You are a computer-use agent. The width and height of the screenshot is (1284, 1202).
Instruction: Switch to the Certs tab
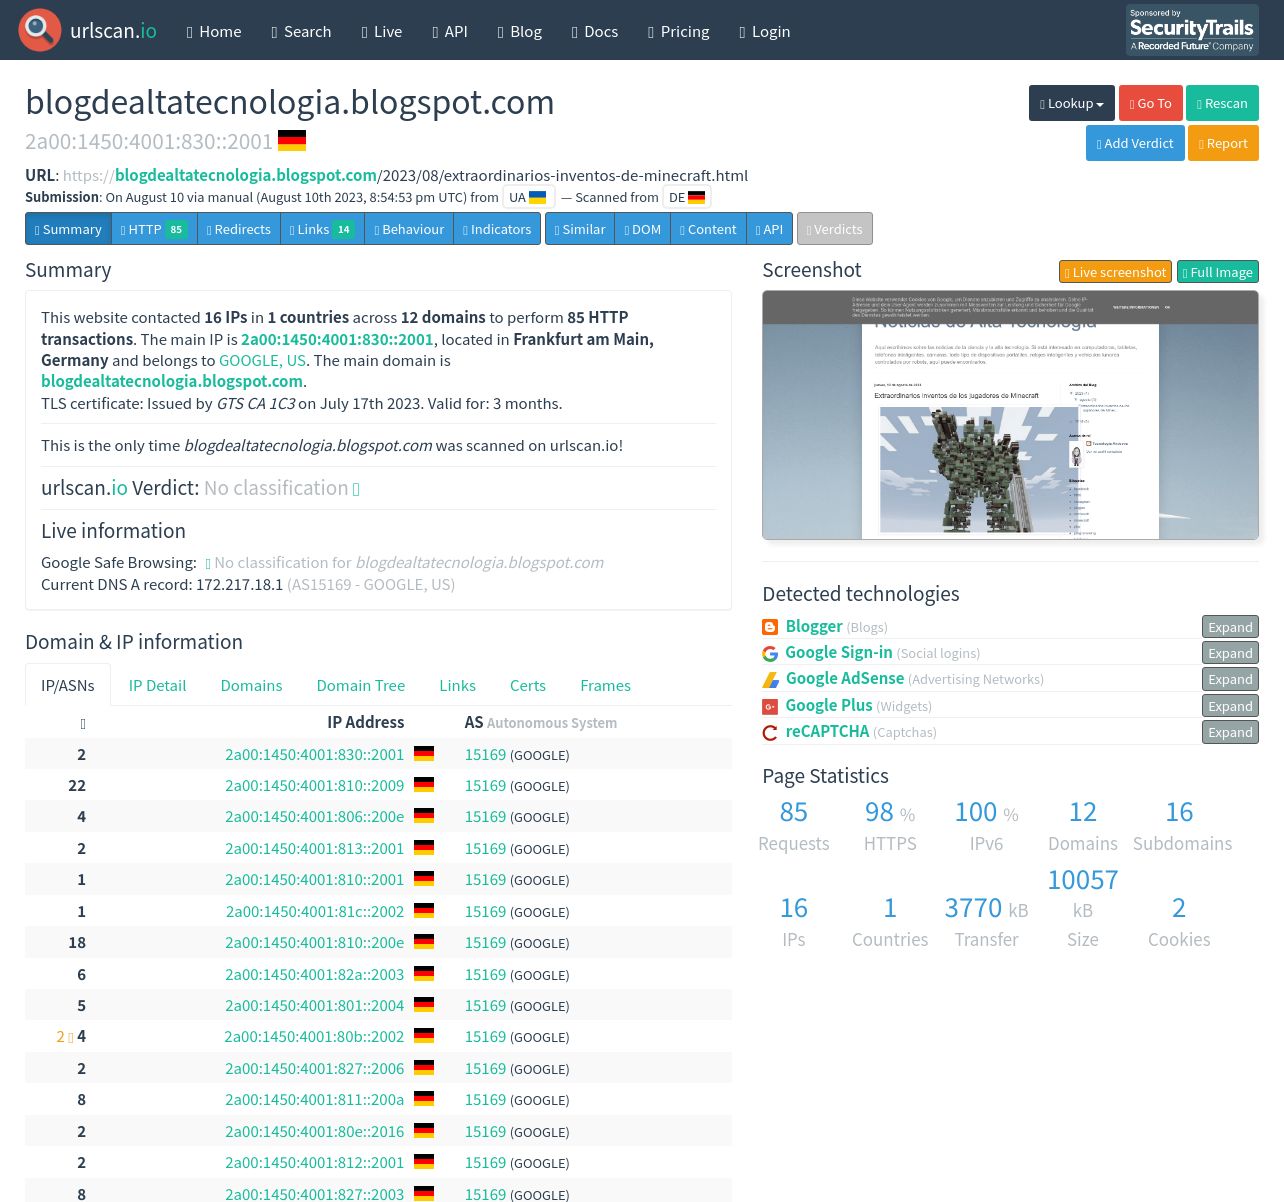click(x=527, y=685)
